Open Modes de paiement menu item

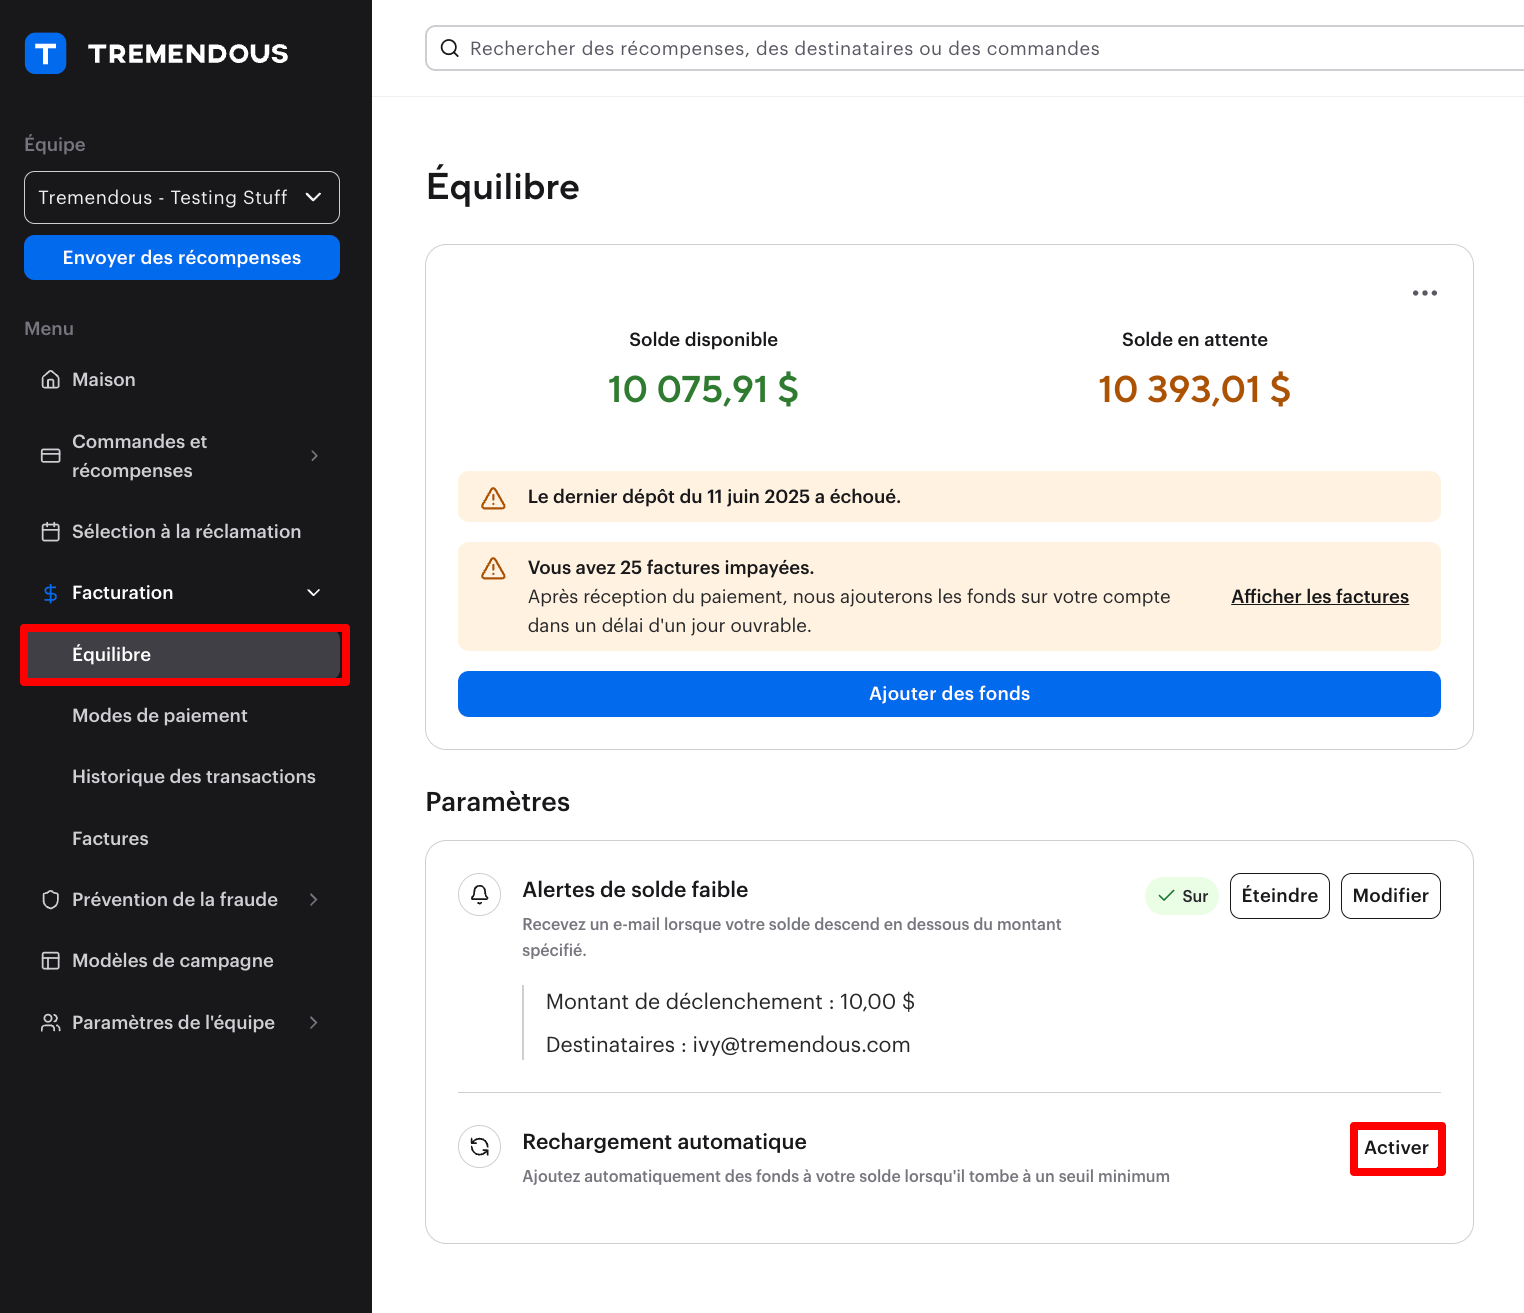pos(160,716)
